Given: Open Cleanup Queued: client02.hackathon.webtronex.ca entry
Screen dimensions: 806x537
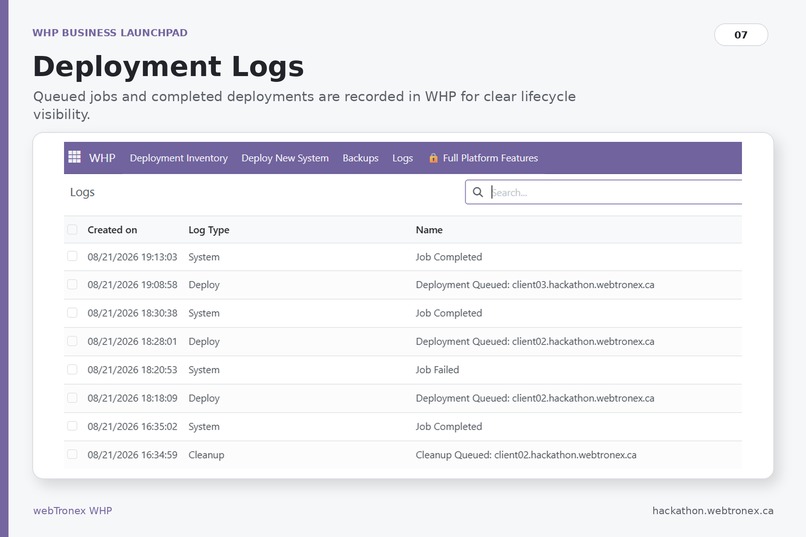Looking at the screenshot, I should pos(526,455).
